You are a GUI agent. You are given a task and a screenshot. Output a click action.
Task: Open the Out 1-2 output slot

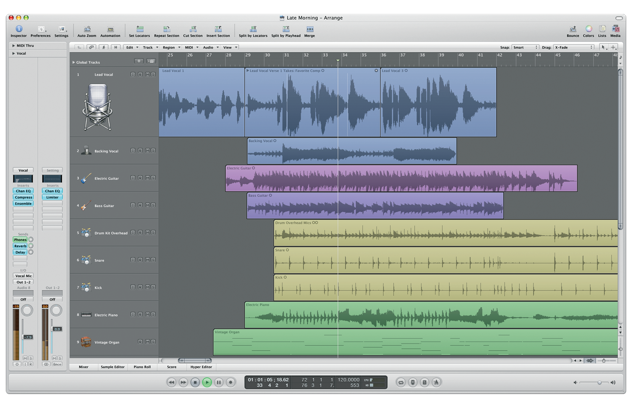pos(23,282)
